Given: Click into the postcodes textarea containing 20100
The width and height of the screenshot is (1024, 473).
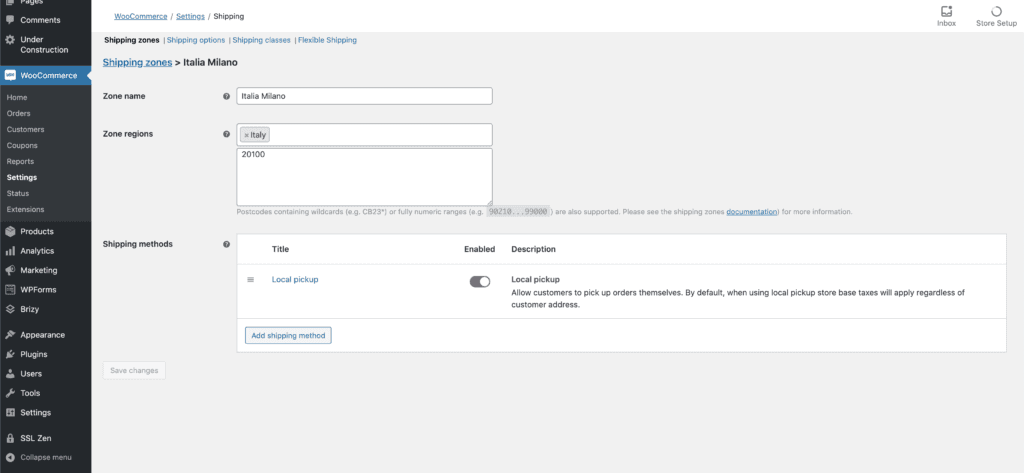Looking at the screenshot, I should [x=364, y=177].
